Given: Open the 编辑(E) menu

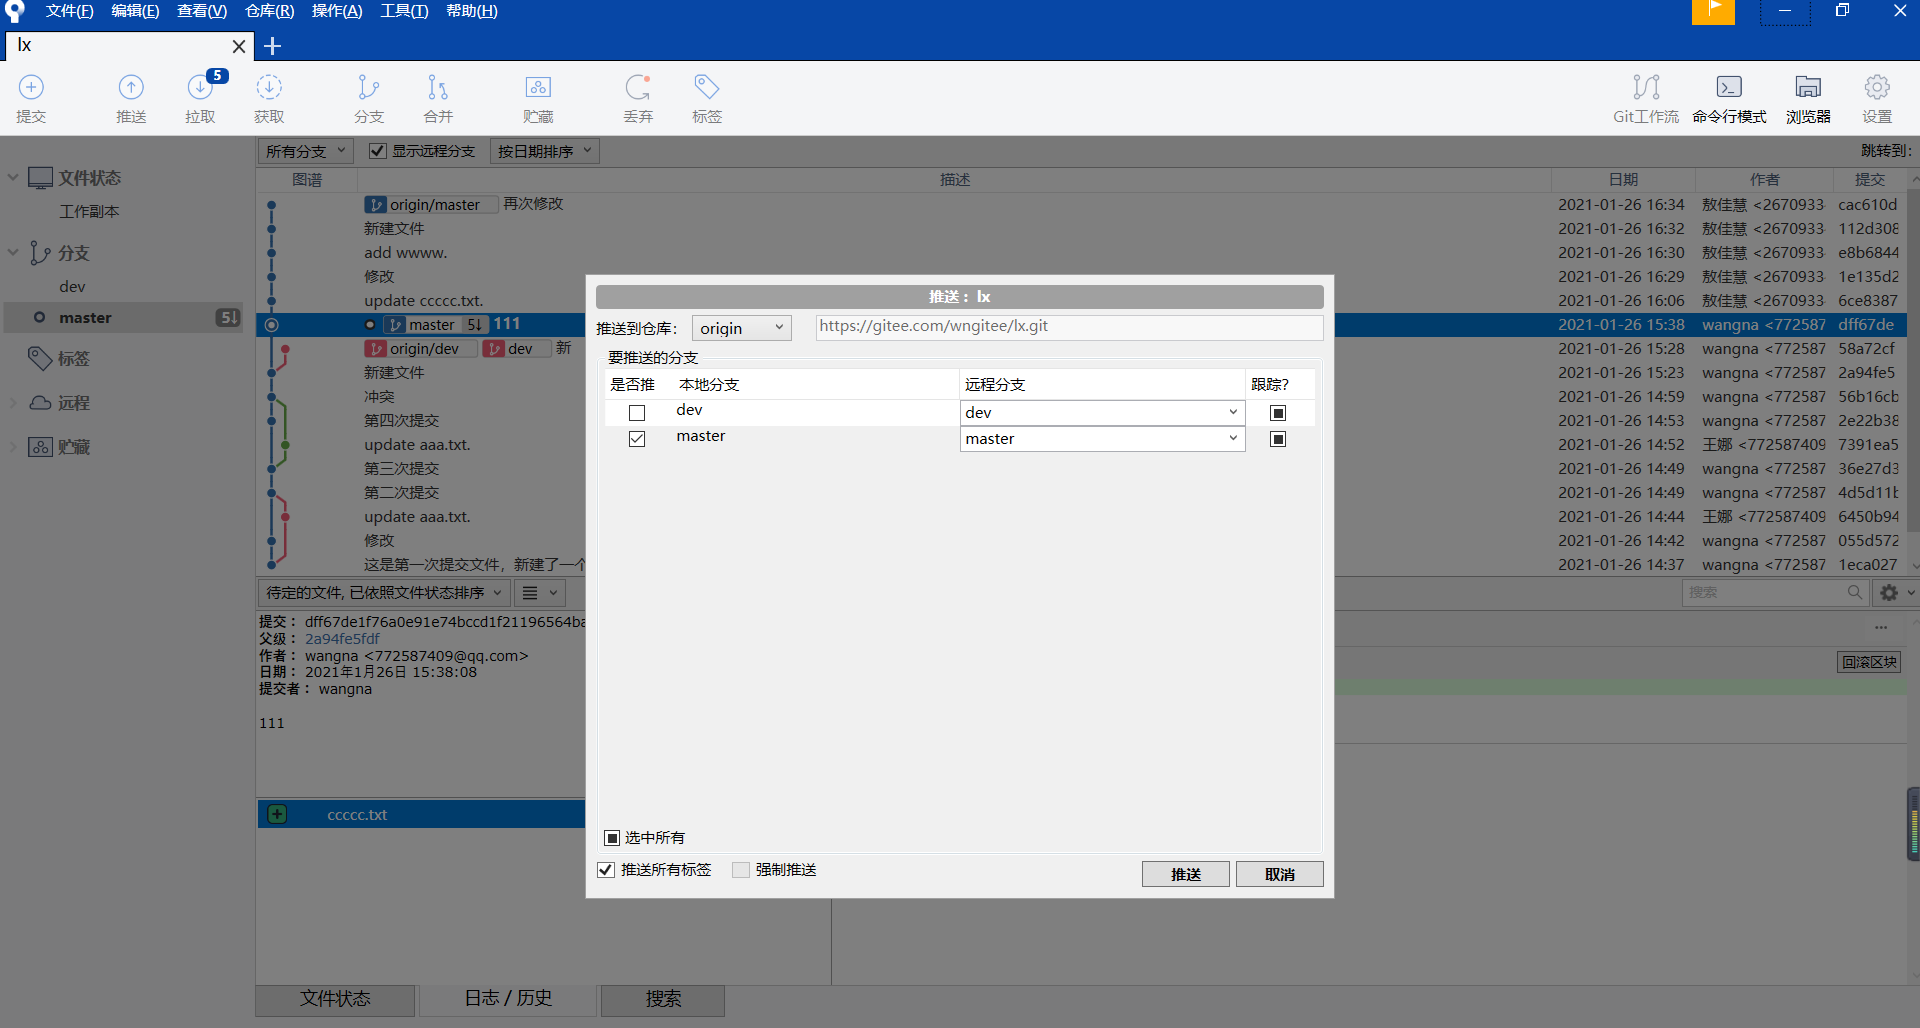Looking at the screenshot, I should point(135,11).
